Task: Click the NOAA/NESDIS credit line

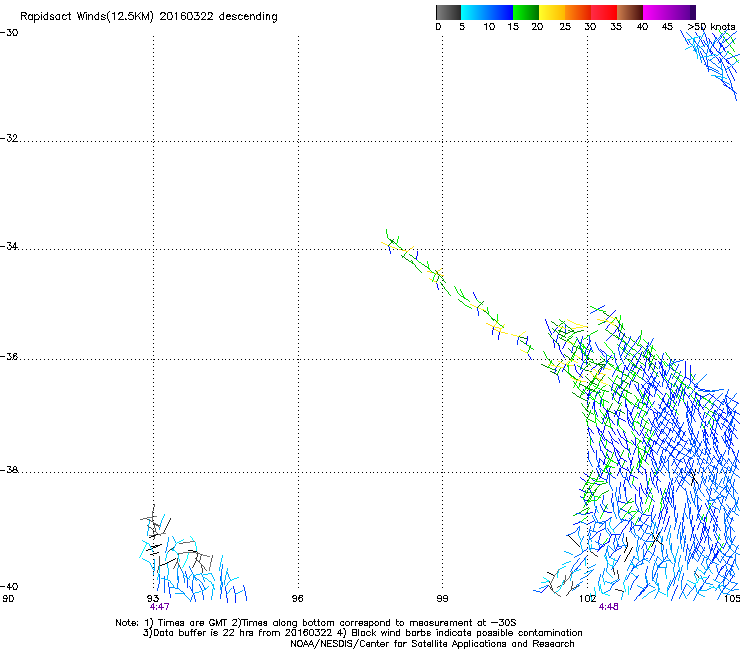Action: pos(432,644)
